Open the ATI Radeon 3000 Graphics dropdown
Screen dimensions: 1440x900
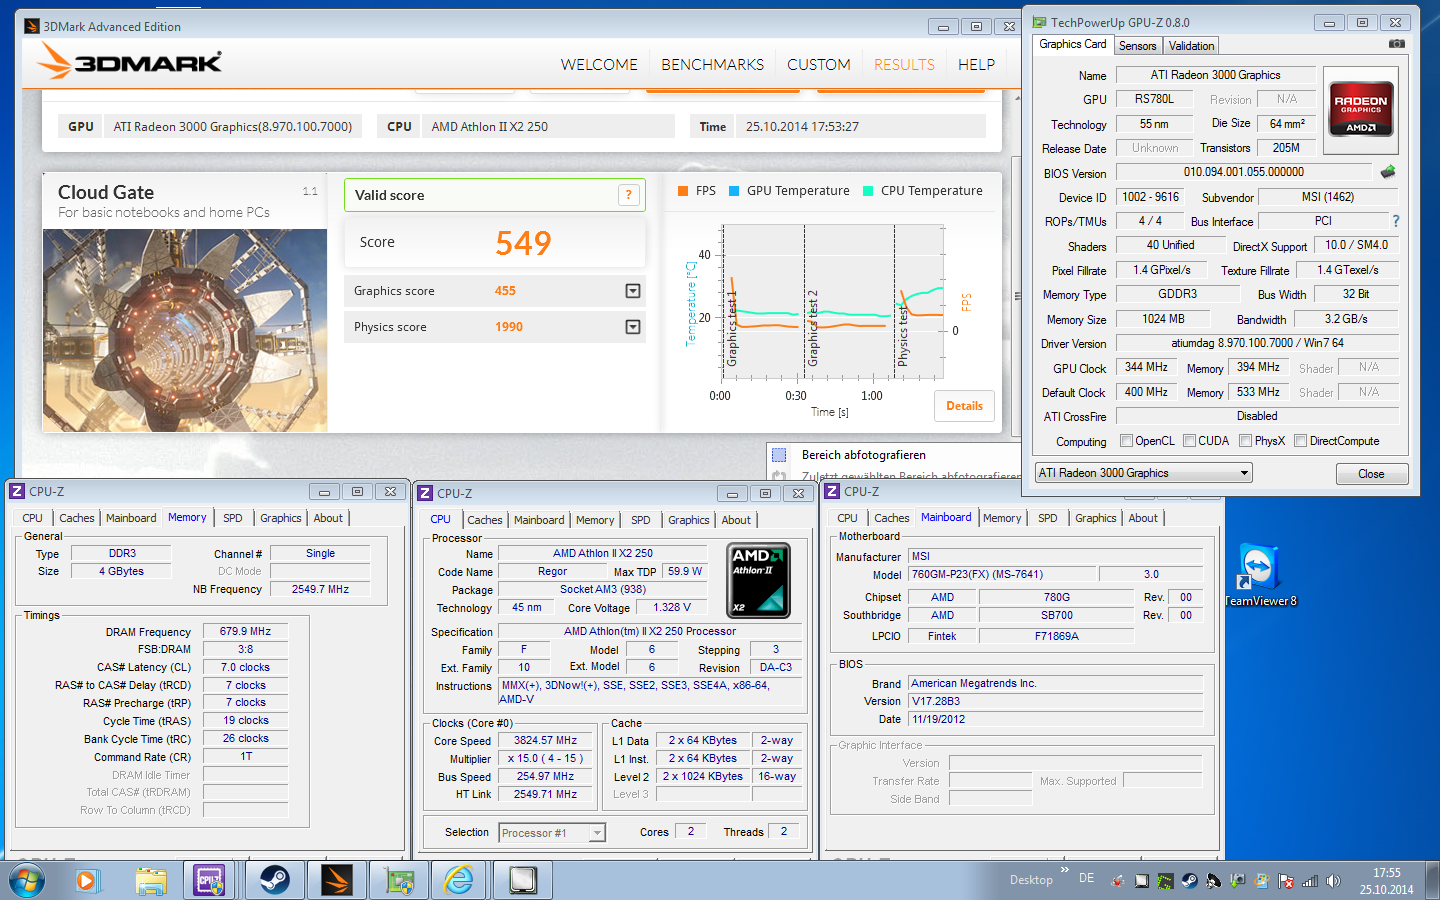pyautogui.click(x=1144, y=473)
